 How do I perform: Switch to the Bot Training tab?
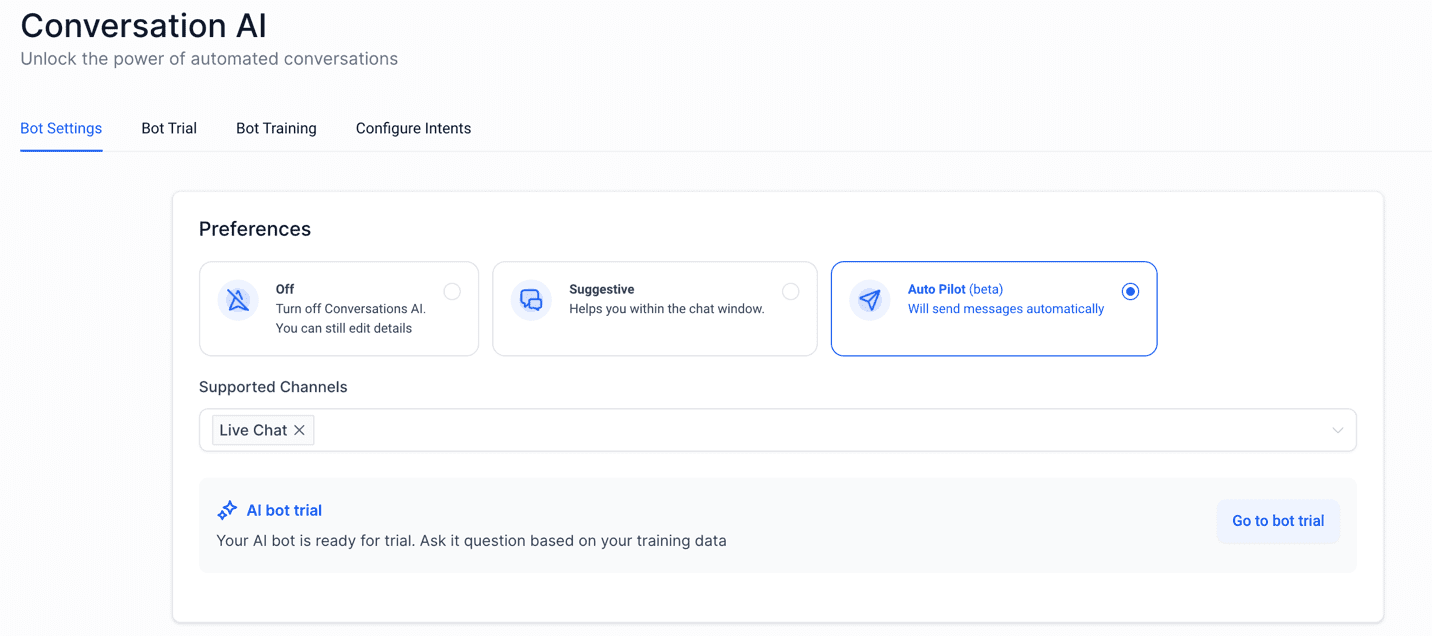point(276,128)
